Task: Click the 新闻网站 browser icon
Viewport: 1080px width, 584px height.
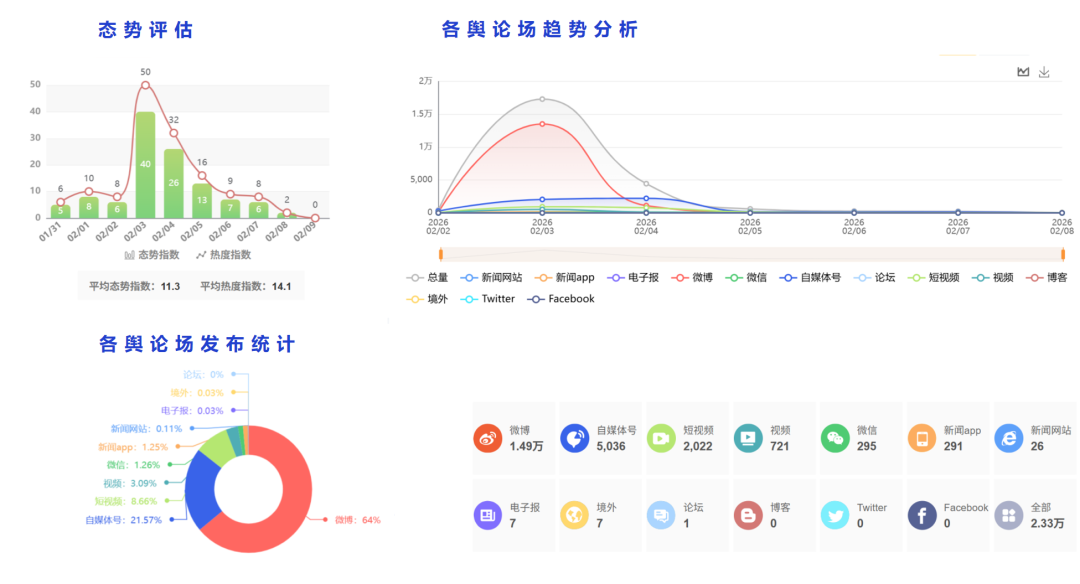Action: point(1008,439)
